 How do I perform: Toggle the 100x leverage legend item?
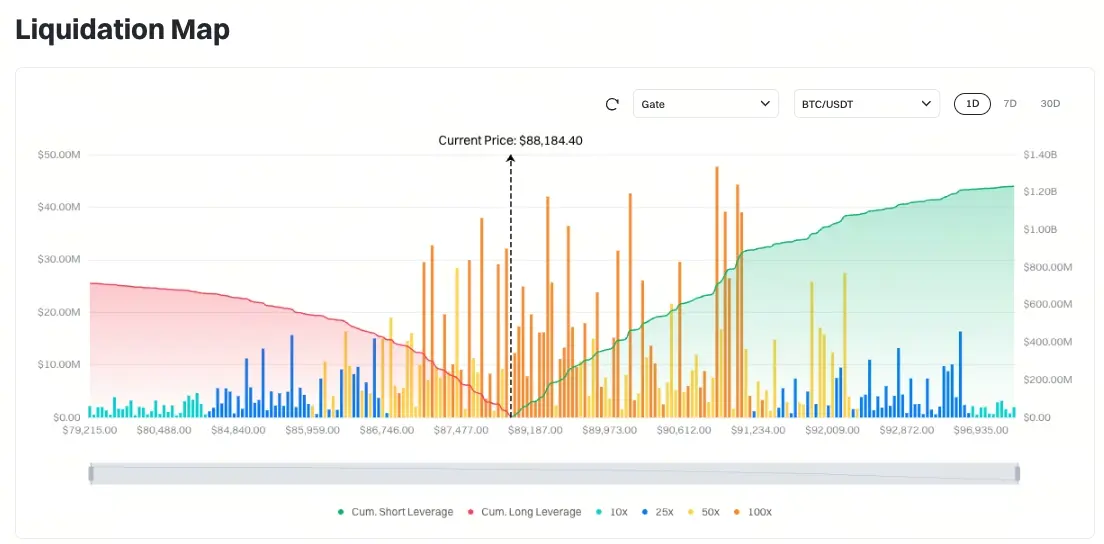coord(753,512)
